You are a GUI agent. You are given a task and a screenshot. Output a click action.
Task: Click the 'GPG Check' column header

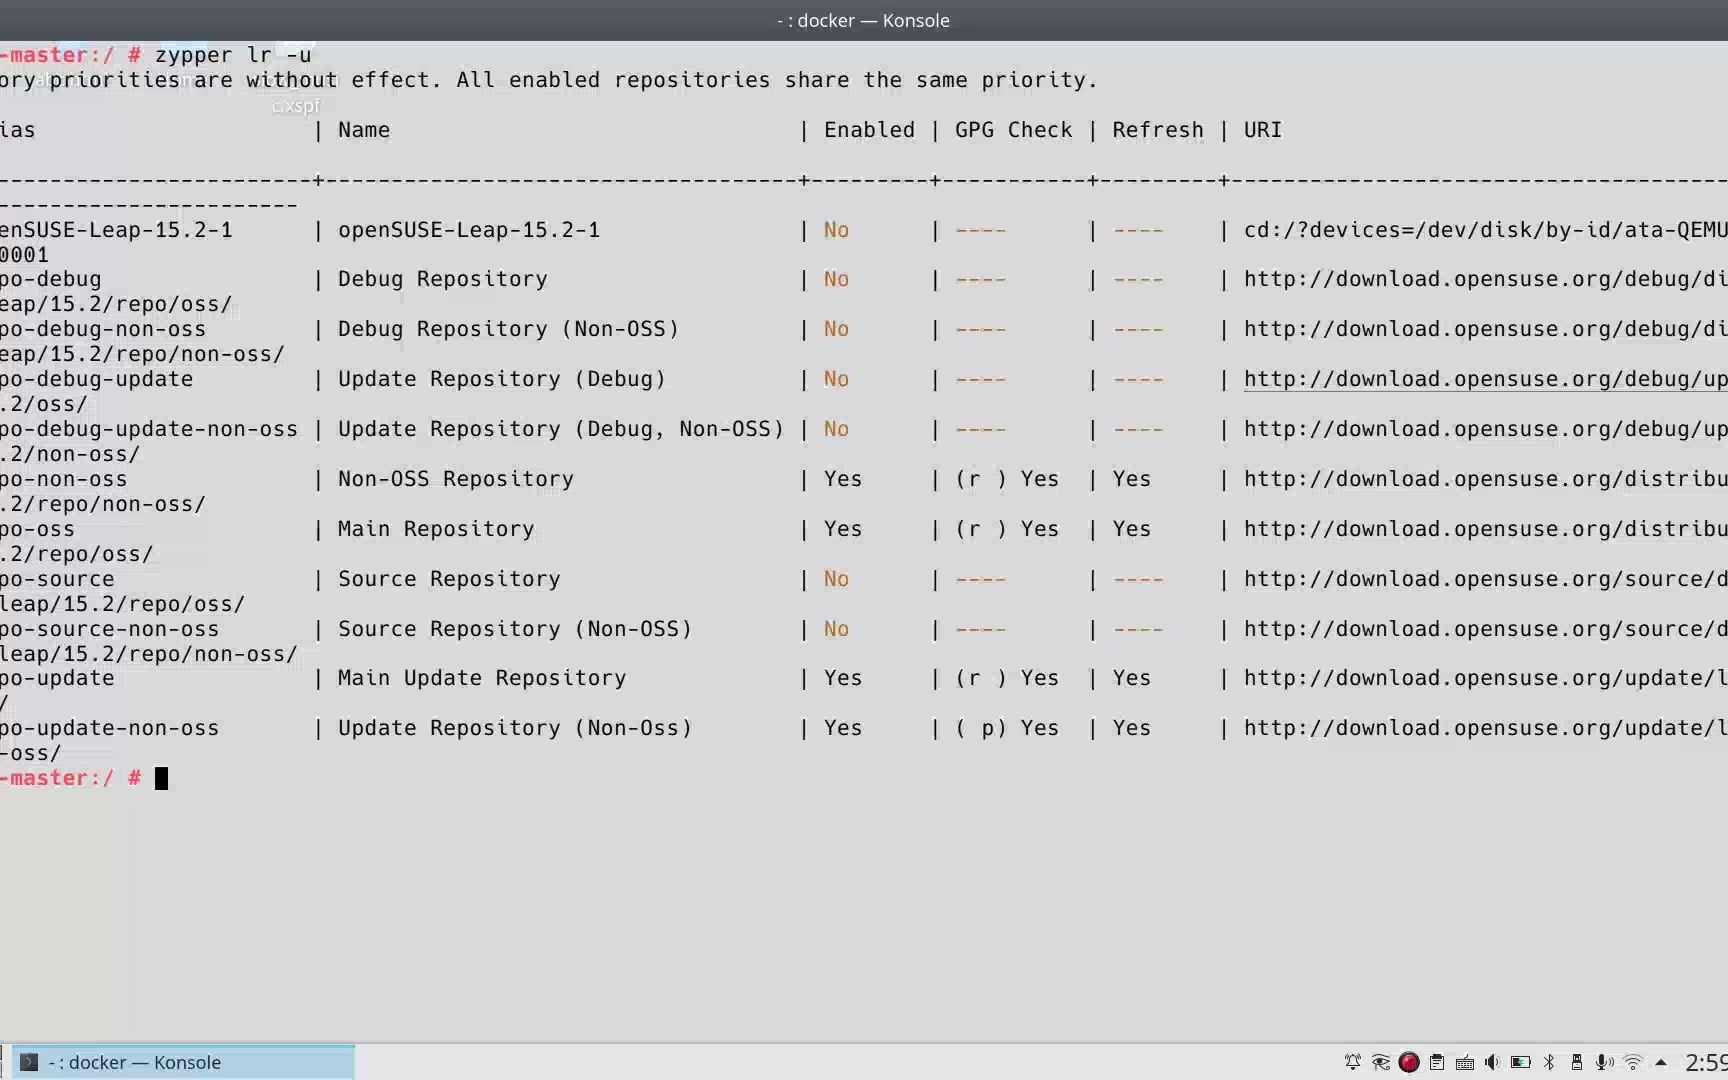point(1013,130)
